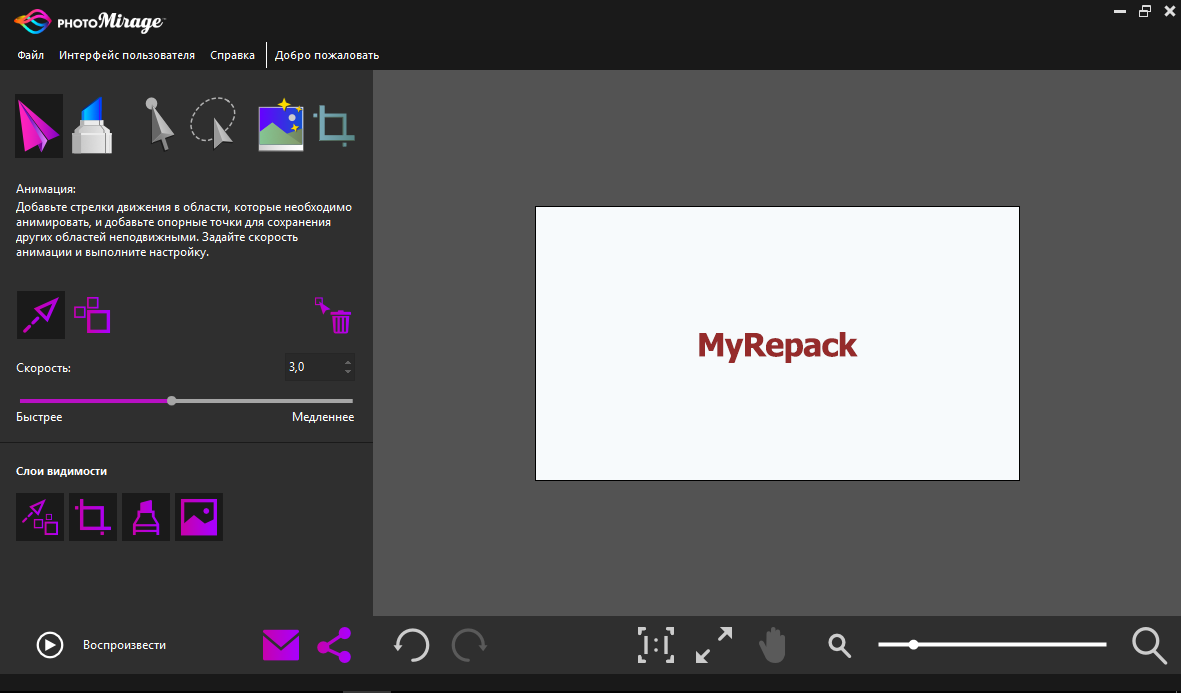Increase speed value with stepper up arrow

(347, 362)
